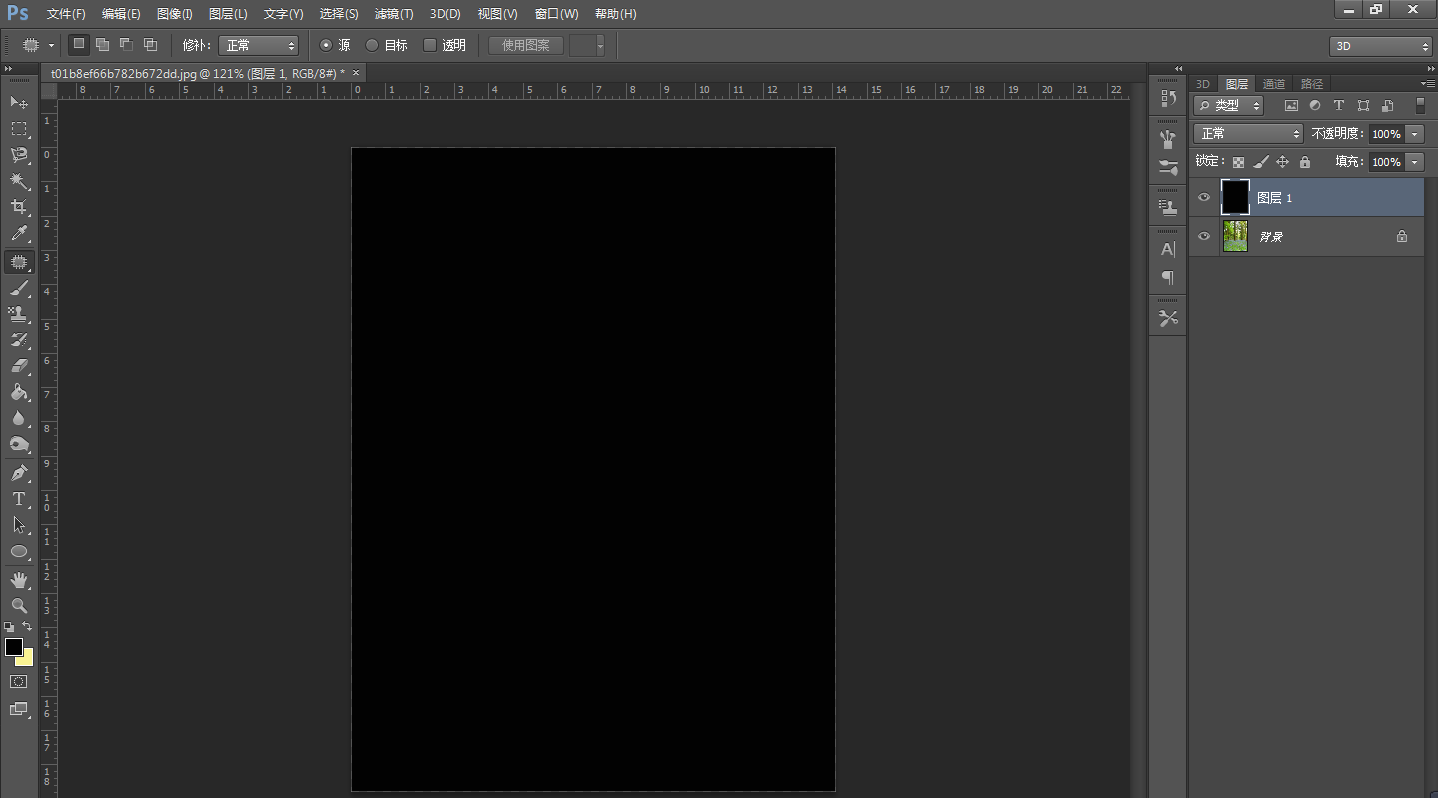Select the Clone Stamp tool
Image resolution: width=1438 pixels, height=798 pixels.
click(x=19, y=314)
